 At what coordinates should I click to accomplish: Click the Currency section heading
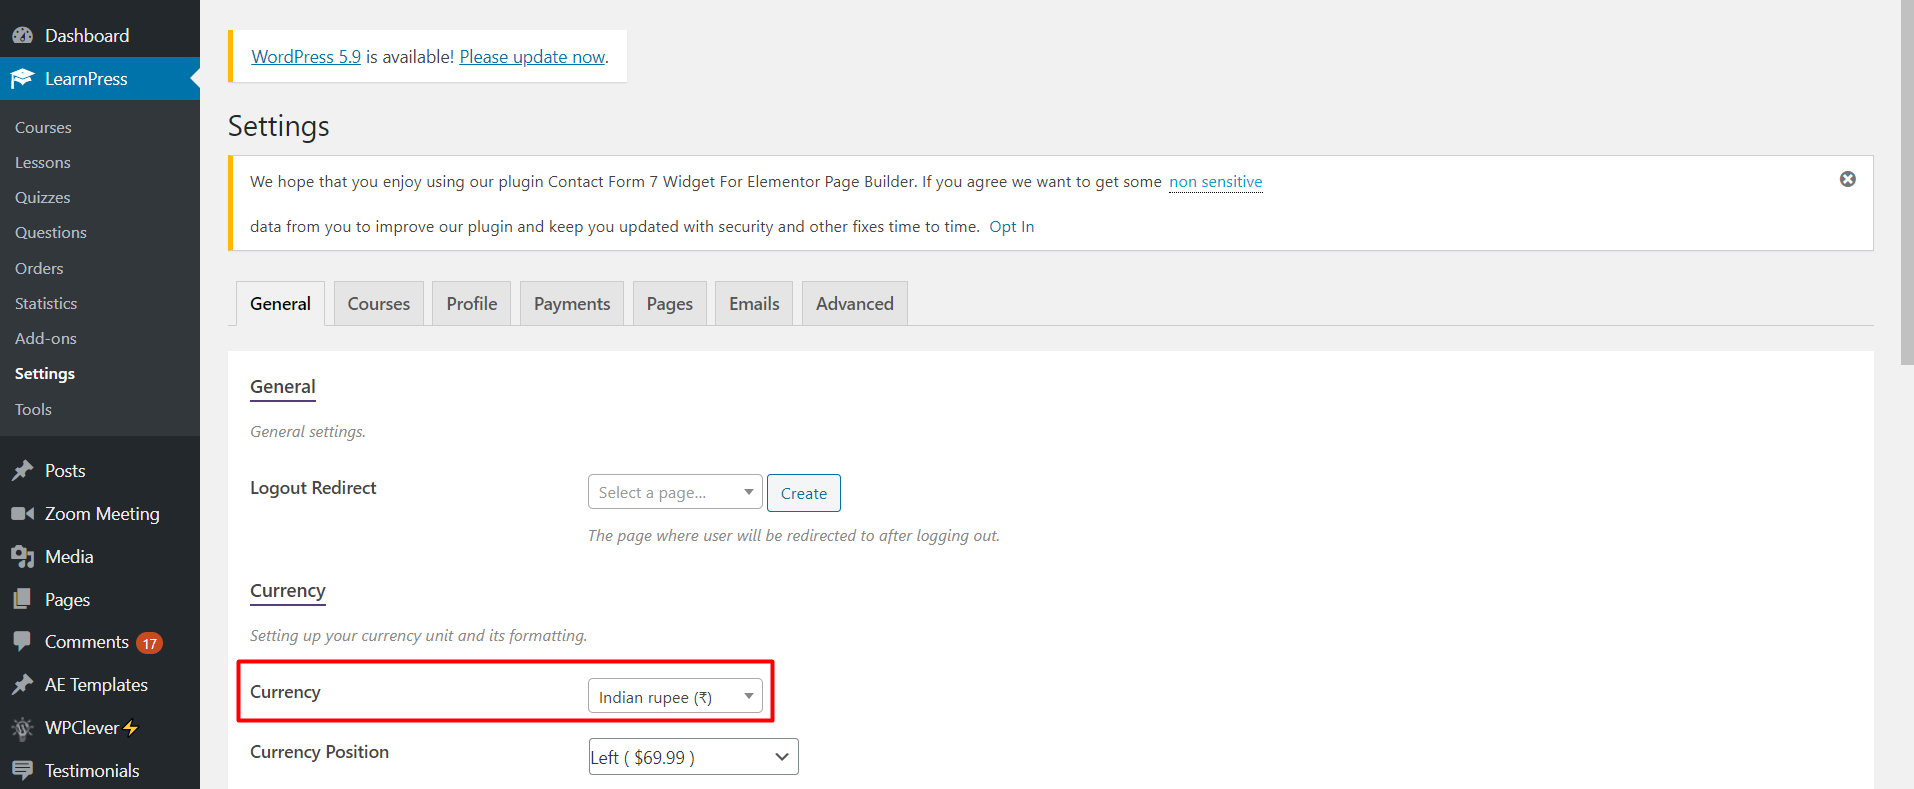pyautogui.click(x=288, y=591)
